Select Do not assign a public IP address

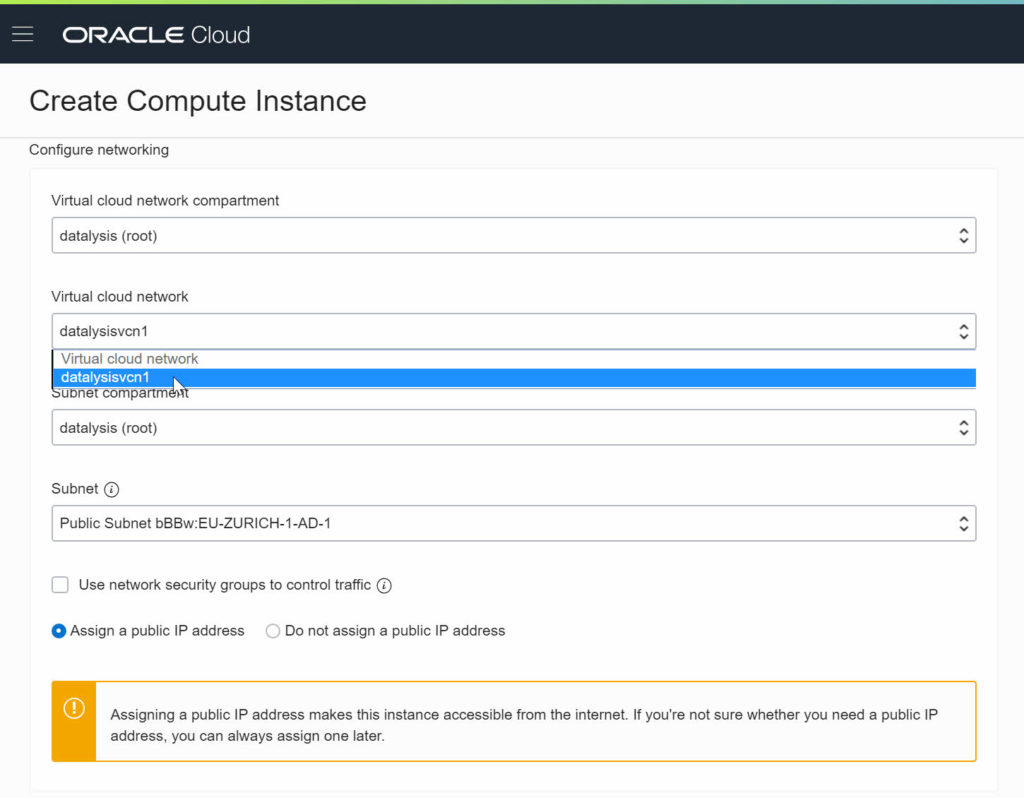(273, 631)
